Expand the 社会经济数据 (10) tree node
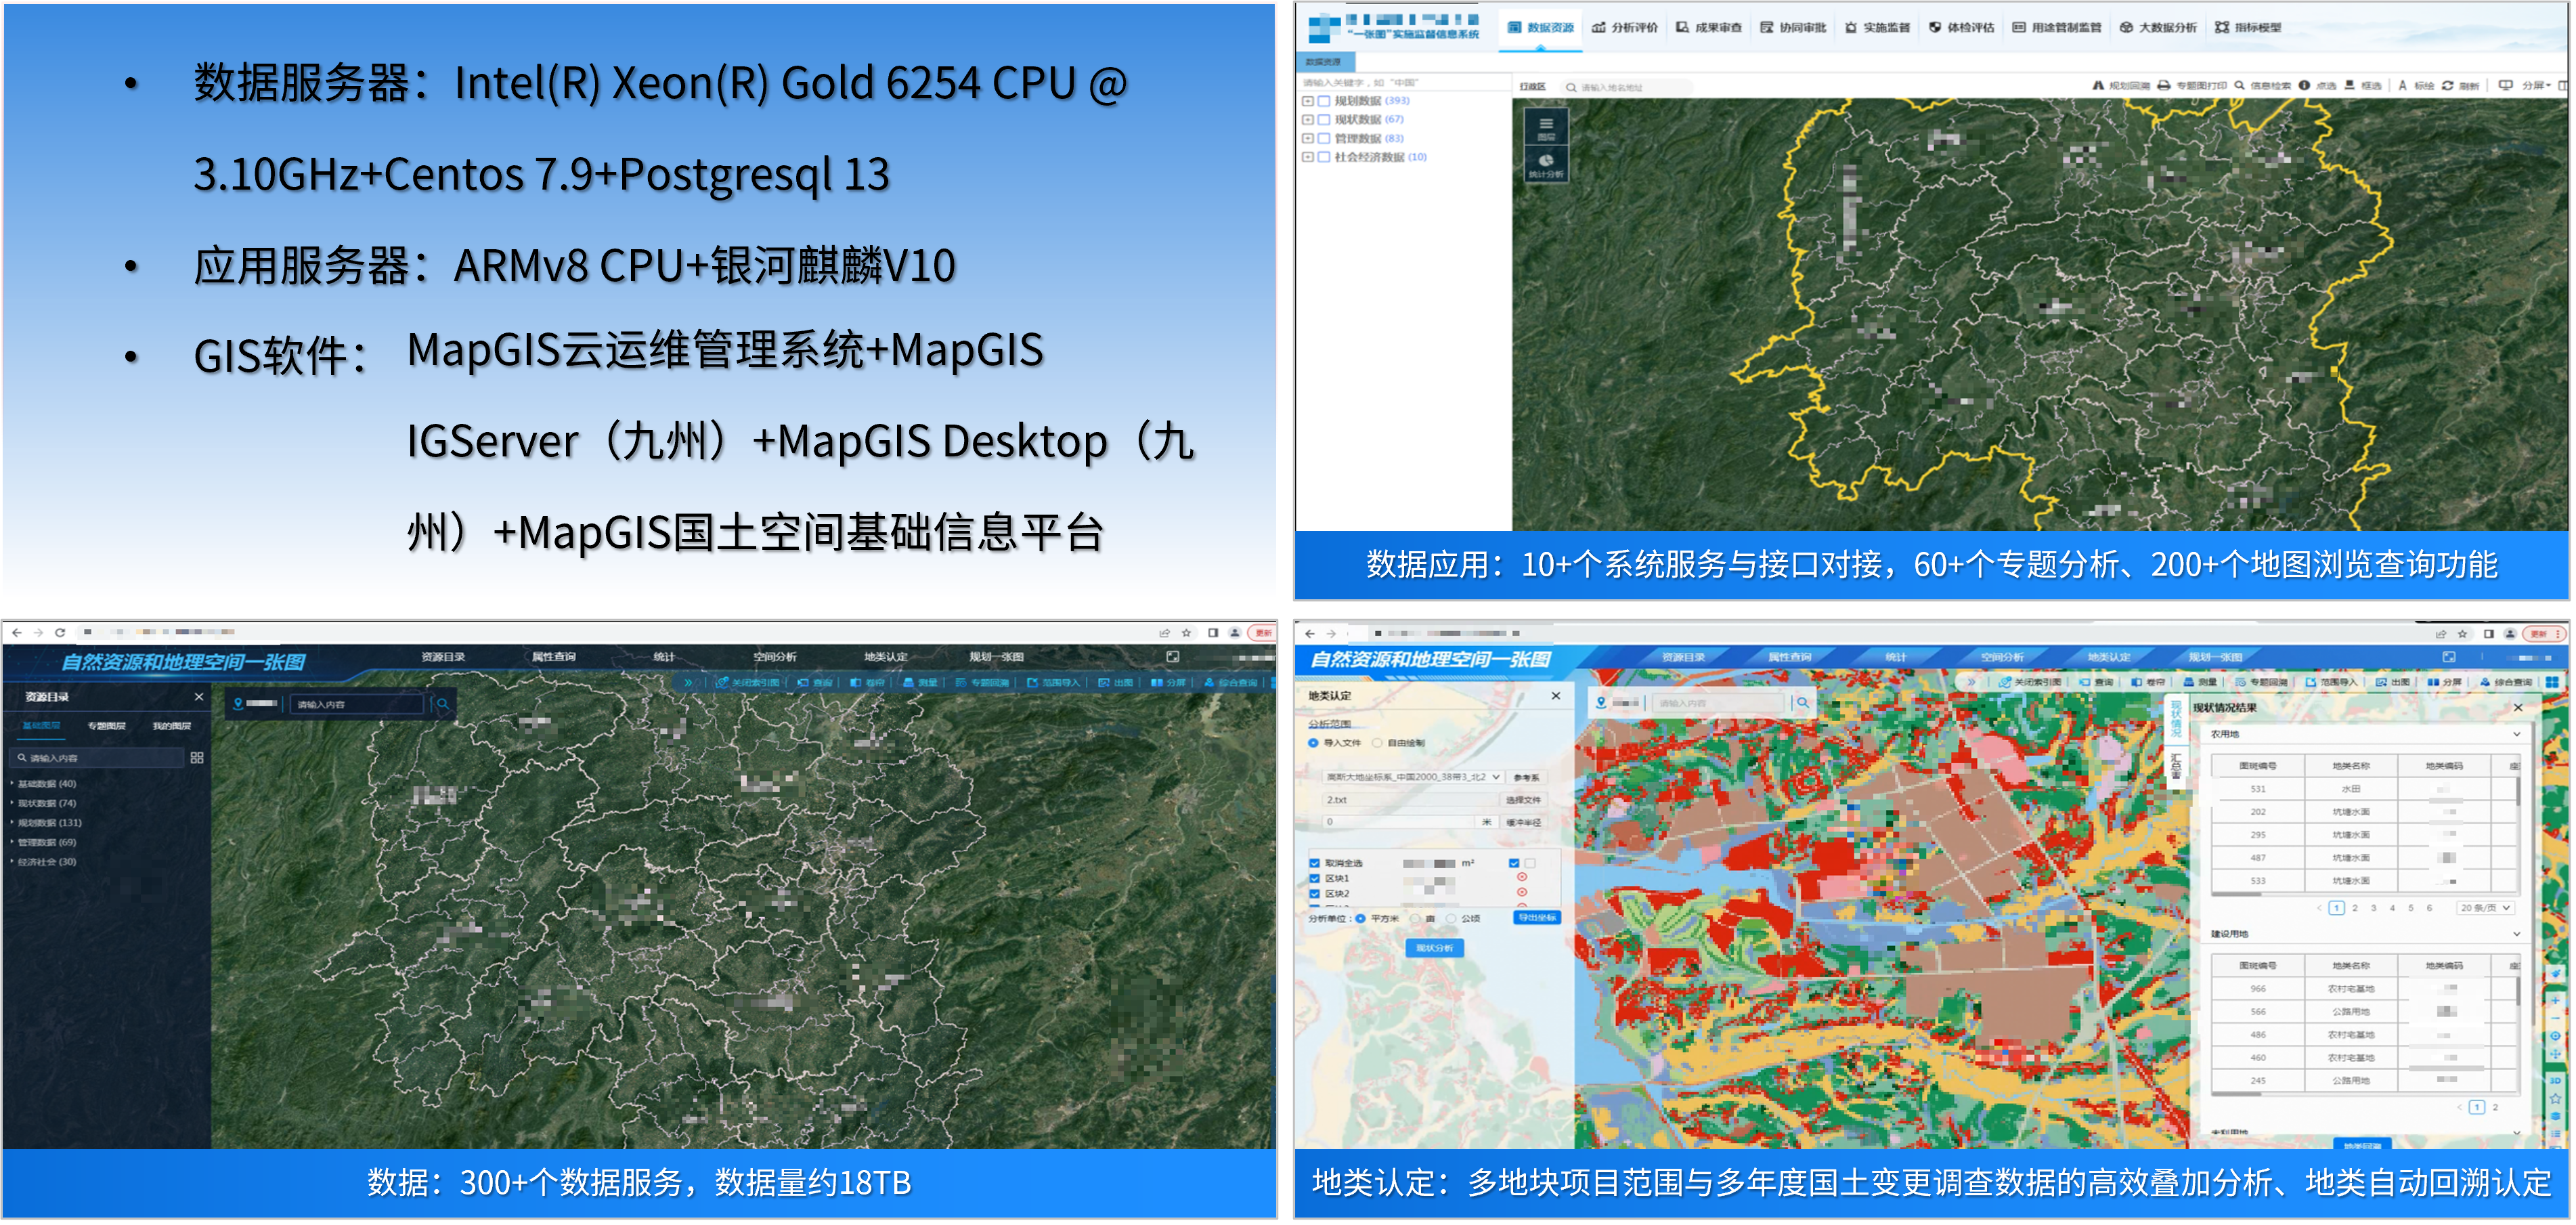The width and height of the screenshot is (2576, 1225). [x=1307, y=157]
